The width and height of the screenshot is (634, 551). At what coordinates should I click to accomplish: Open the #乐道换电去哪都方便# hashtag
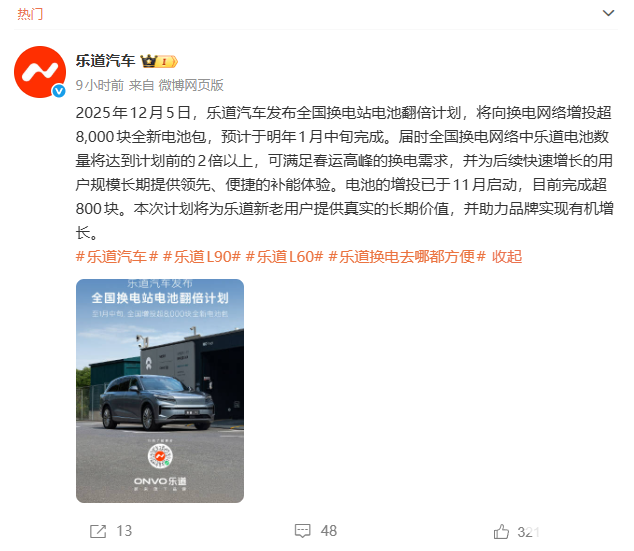pos(407,257)
